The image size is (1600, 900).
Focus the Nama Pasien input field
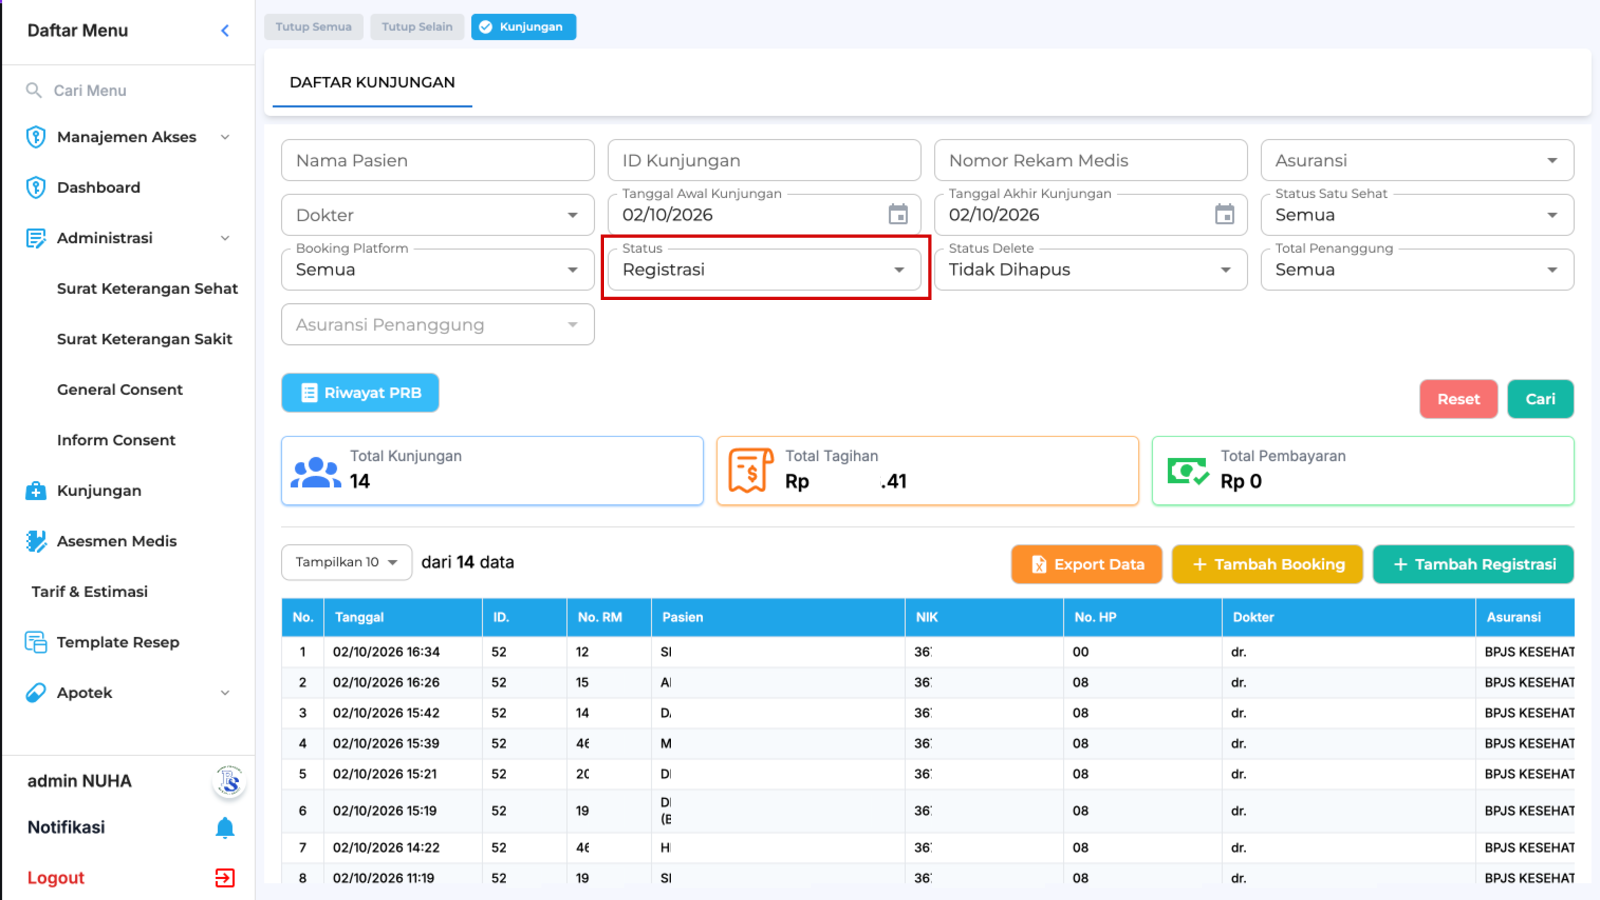coord(438,160)
